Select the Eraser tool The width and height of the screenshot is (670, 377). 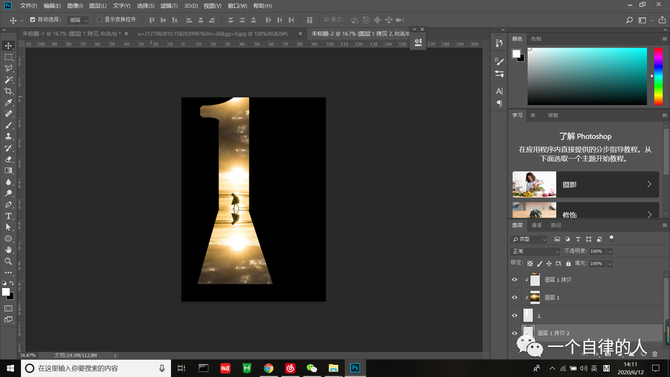pyautogui.click(x=8, y=159)
